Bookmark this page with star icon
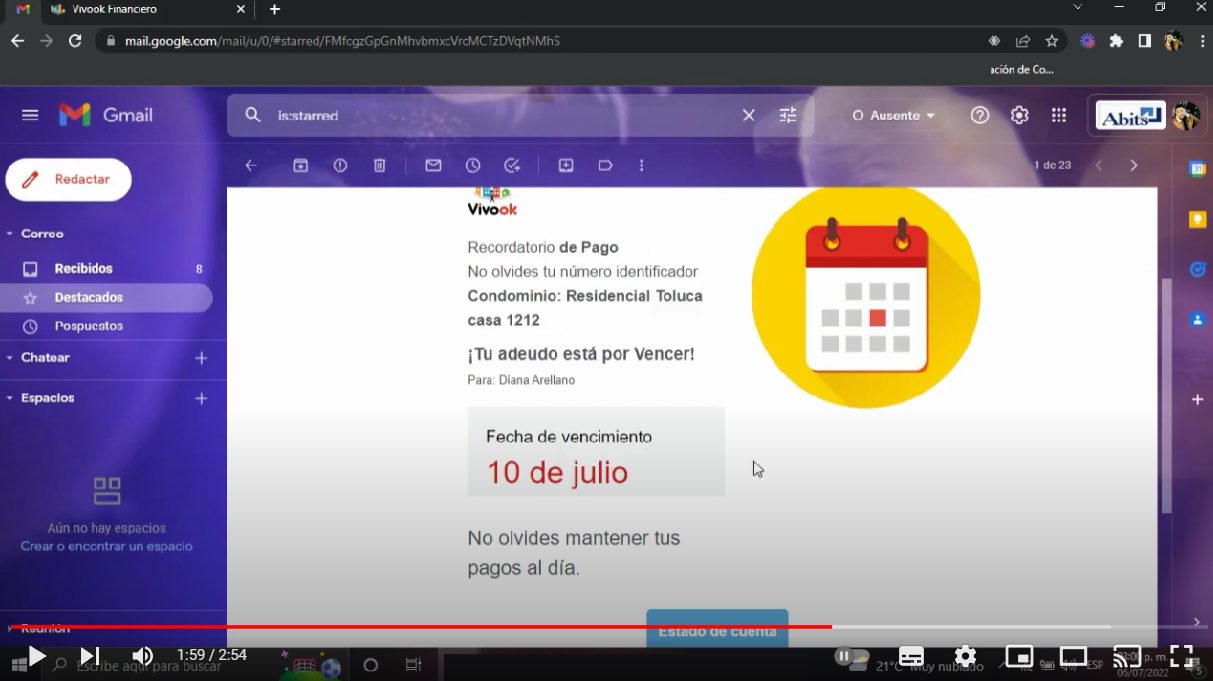This screenshot has height=681, width=1213. 1051,41
